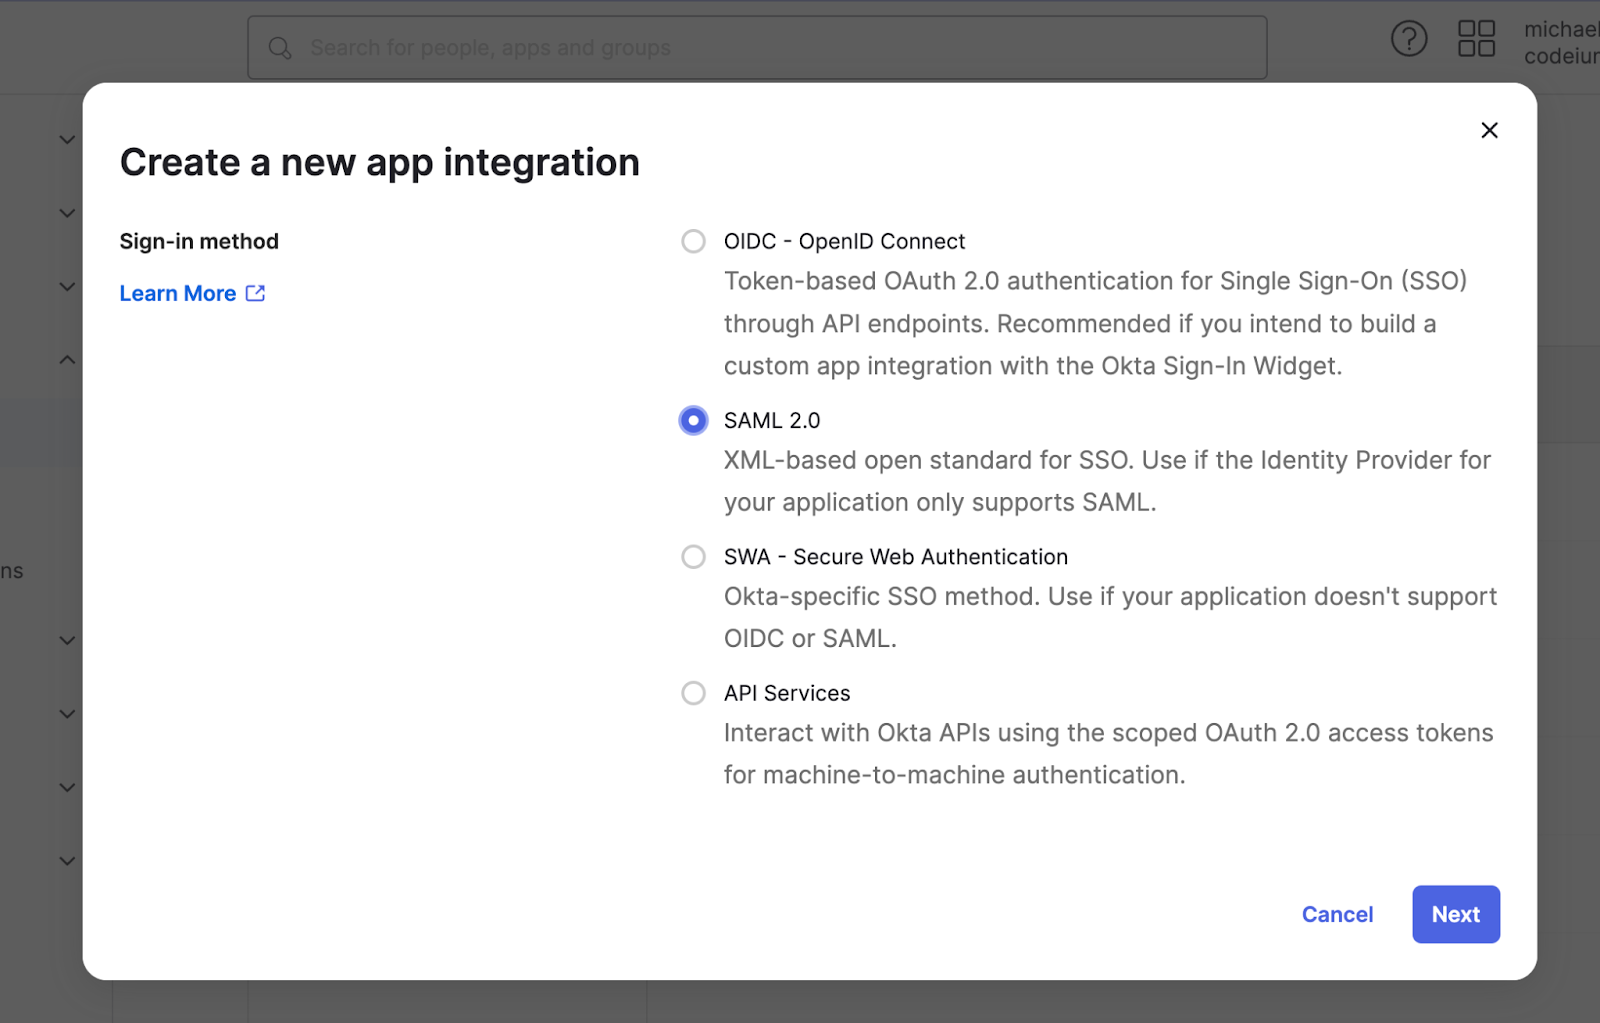Expand the third sidebar chevron from top

tap(67, 286)
